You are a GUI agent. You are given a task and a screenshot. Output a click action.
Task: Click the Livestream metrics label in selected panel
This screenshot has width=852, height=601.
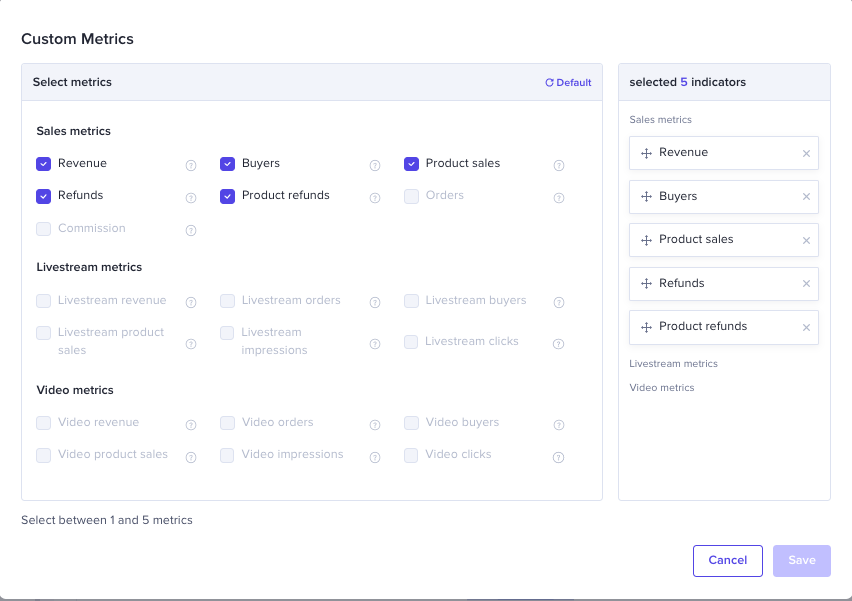pos(673,364)
